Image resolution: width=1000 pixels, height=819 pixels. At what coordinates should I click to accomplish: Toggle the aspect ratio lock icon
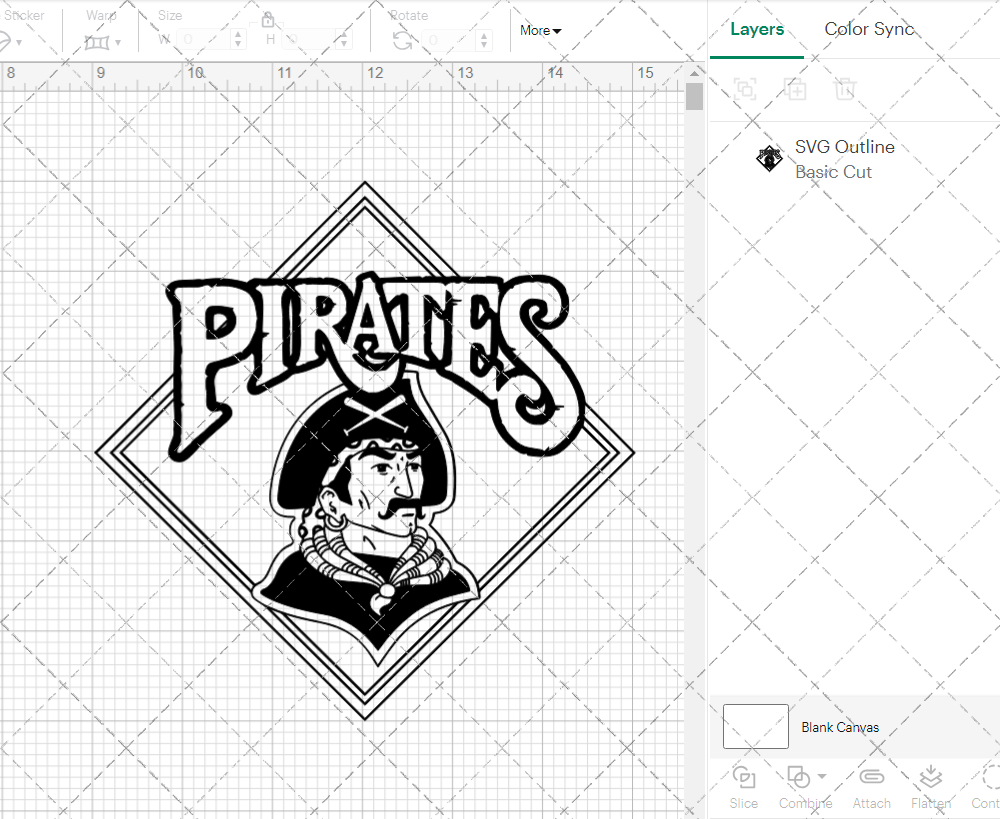[268, 20]
